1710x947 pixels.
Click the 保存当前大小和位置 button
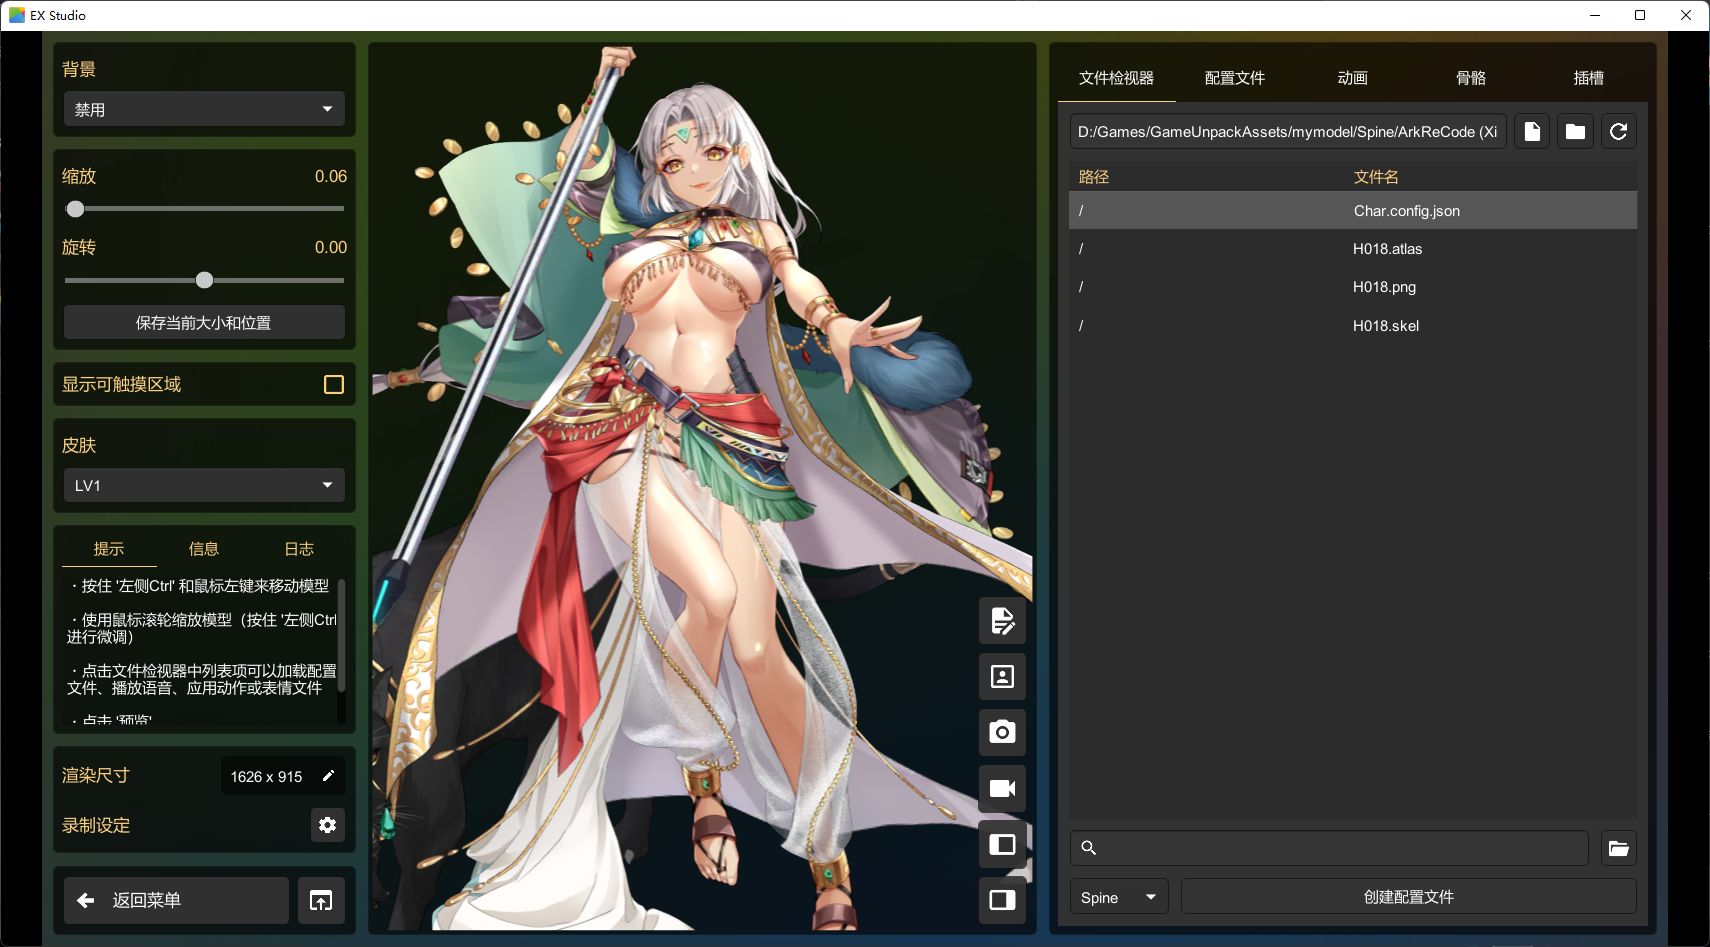coord(204,323)
